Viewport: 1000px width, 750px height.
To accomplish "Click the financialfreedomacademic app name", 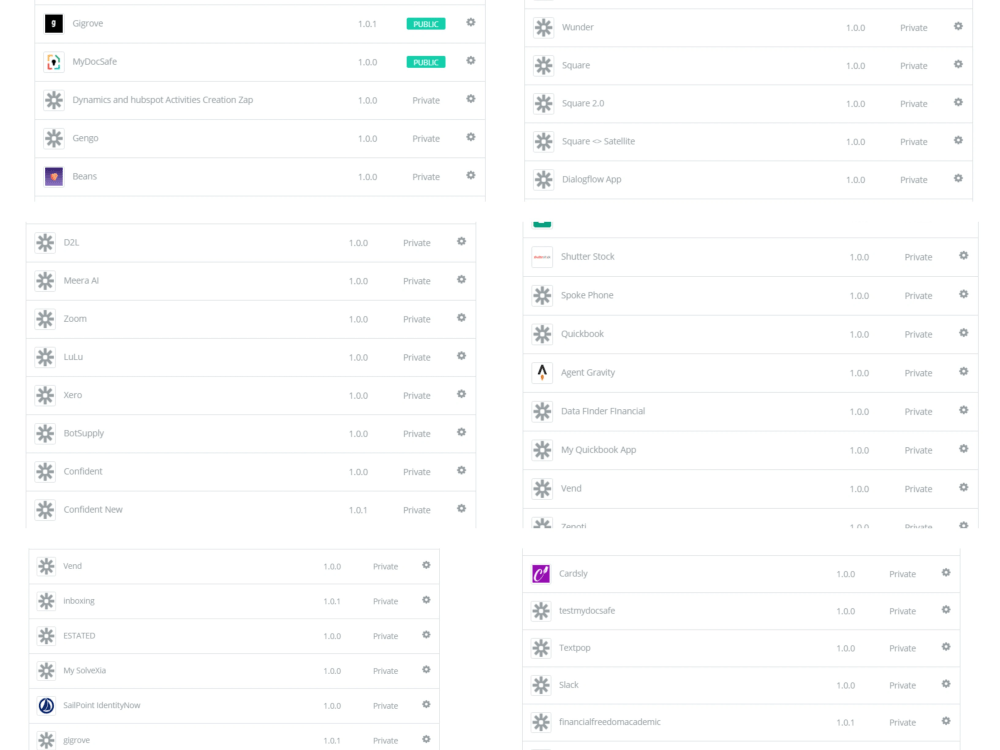I will coord(610,722).
